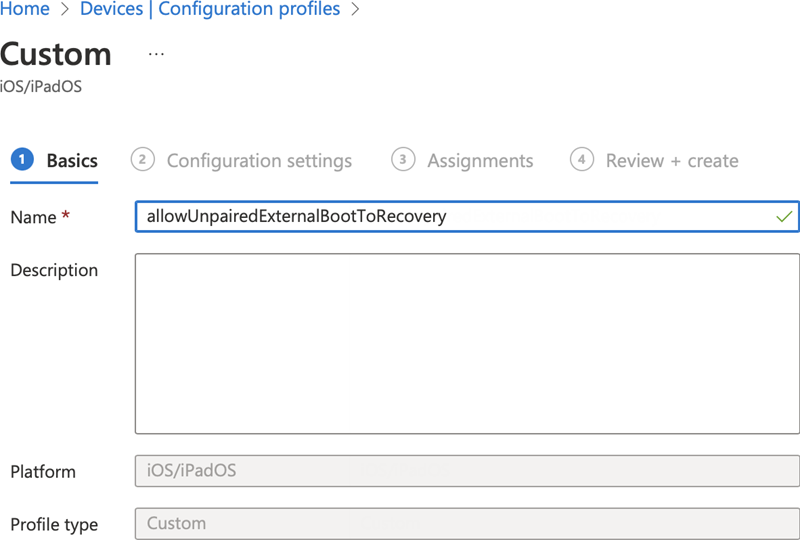The width and height of the screenshot is (800, 540).
Task: Go to Devices | Configuration profiles breadcrumb
Action: 210,9
